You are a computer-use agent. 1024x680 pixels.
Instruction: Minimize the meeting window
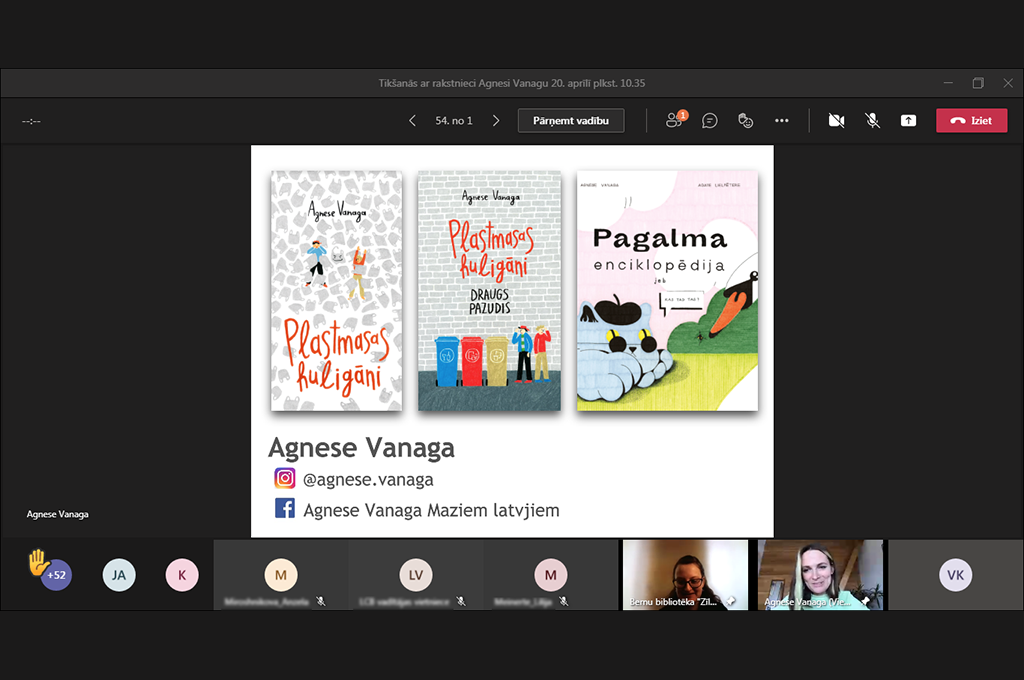[948, 83]
